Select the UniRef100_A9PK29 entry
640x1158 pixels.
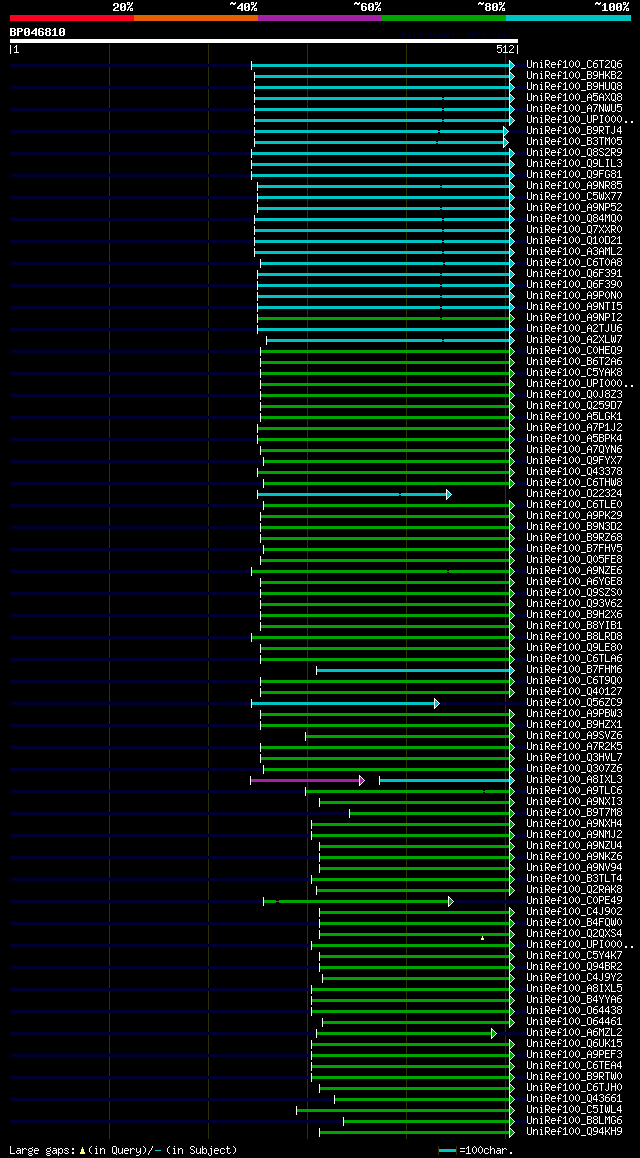[x=574, y=515]
